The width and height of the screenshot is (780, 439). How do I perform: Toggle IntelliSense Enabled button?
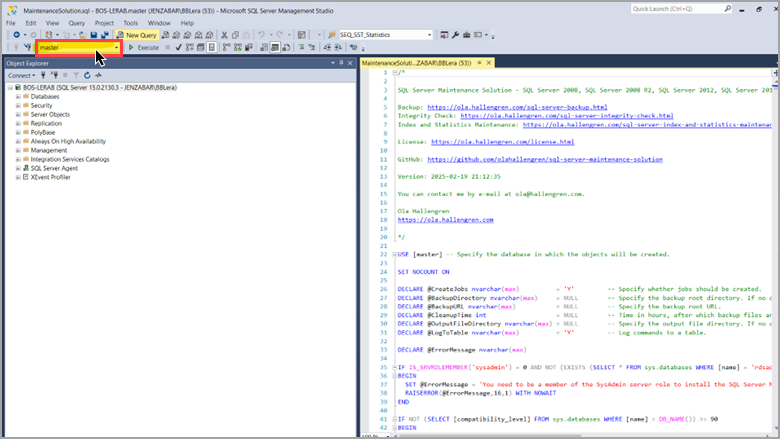tap(211, 47)
